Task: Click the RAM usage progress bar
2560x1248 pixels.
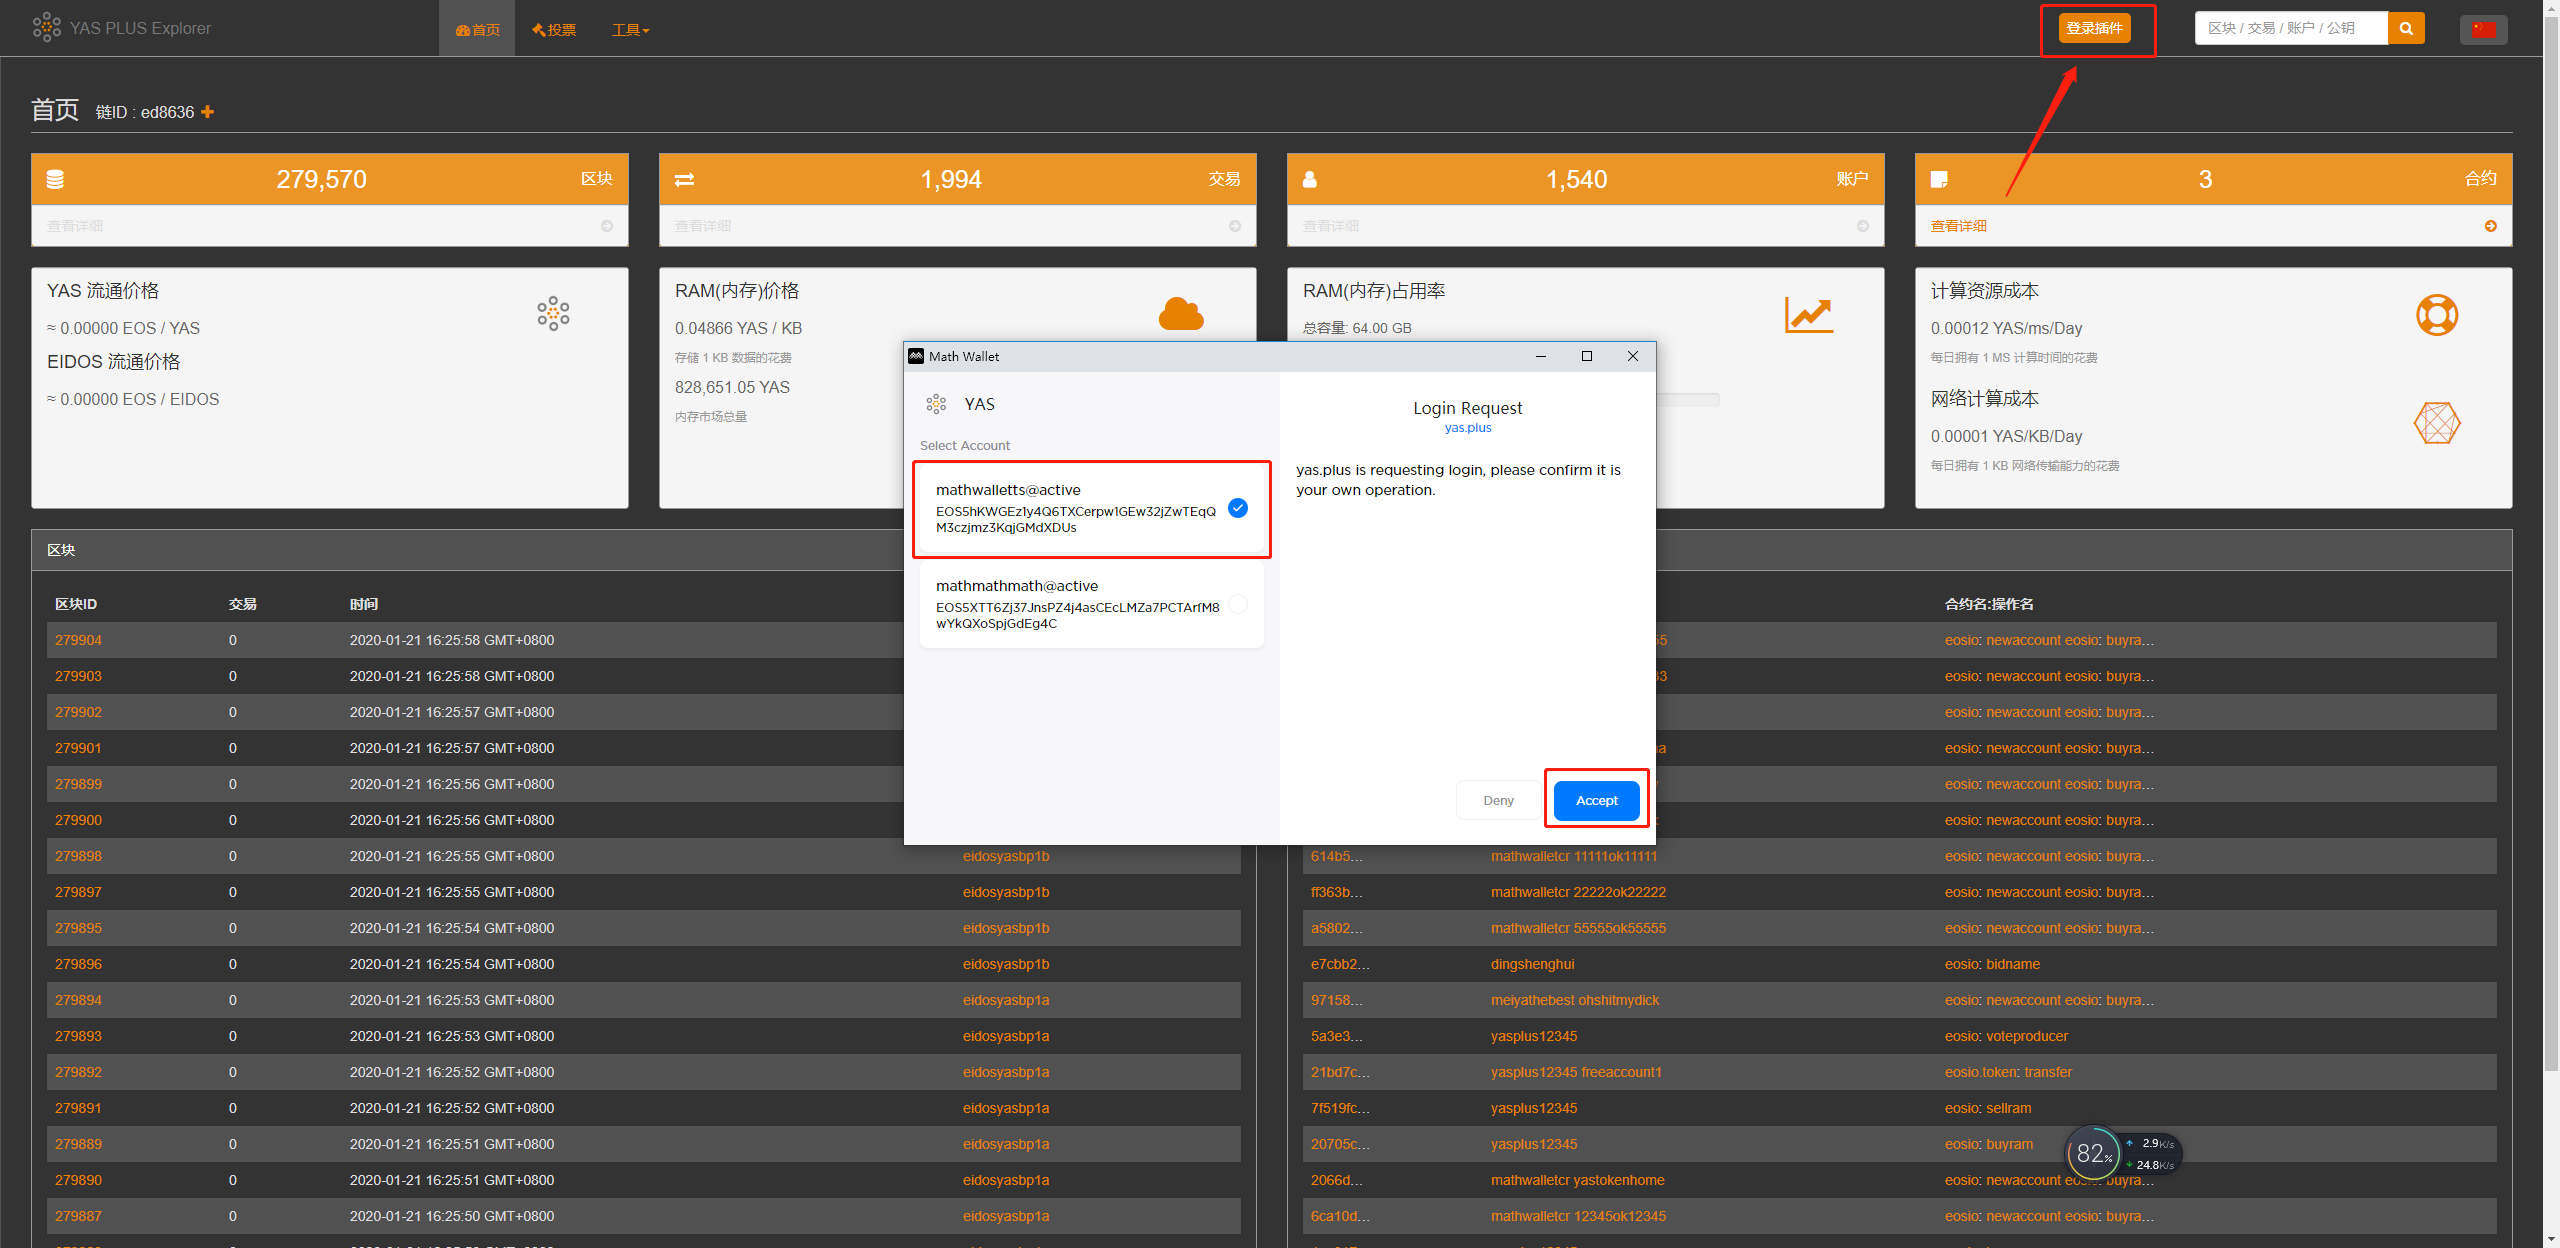Action: 1688,400
